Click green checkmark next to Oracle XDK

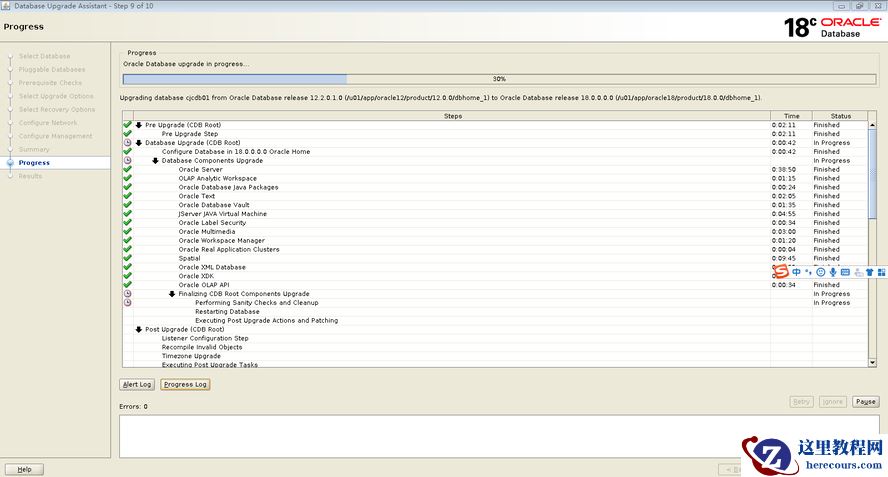127,276
